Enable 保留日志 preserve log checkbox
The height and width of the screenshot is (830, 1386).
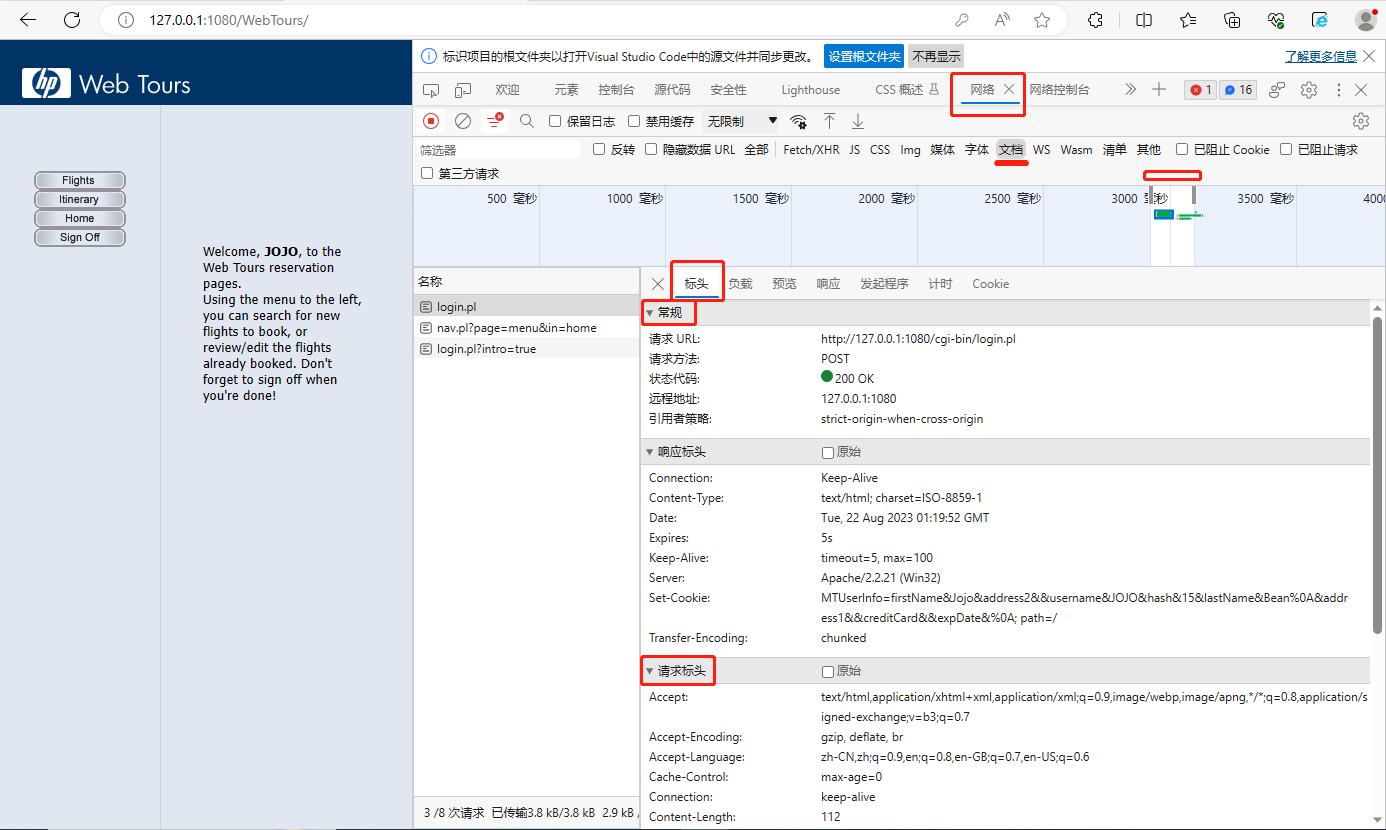pos(556,121)
